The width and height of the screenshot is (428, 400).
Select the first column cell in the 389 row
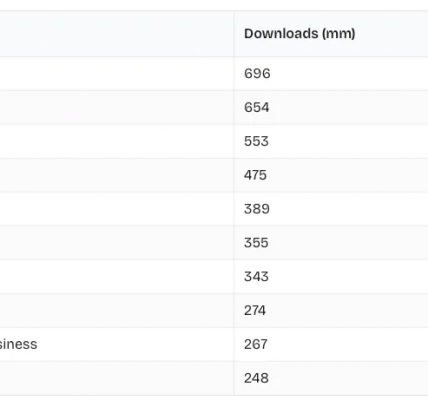tap(117, 209)
